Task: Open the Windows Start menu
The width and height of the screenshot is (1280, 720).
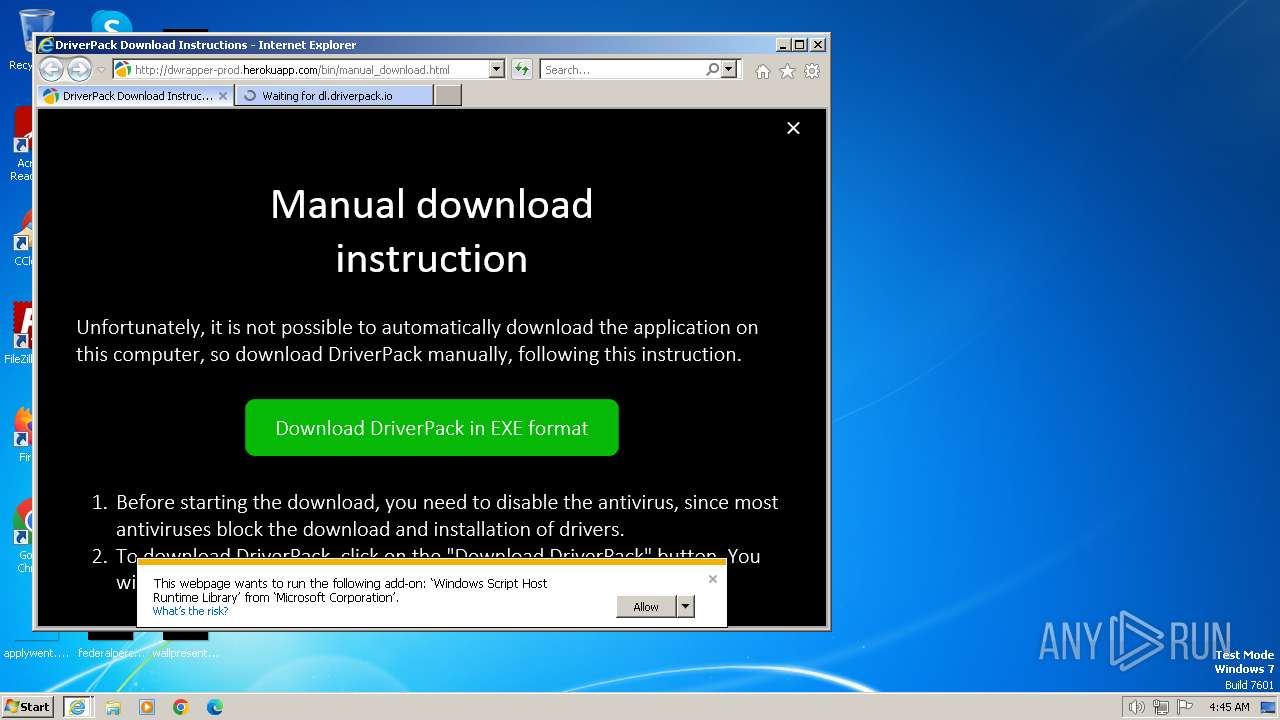Action: (x=28, y=706)
